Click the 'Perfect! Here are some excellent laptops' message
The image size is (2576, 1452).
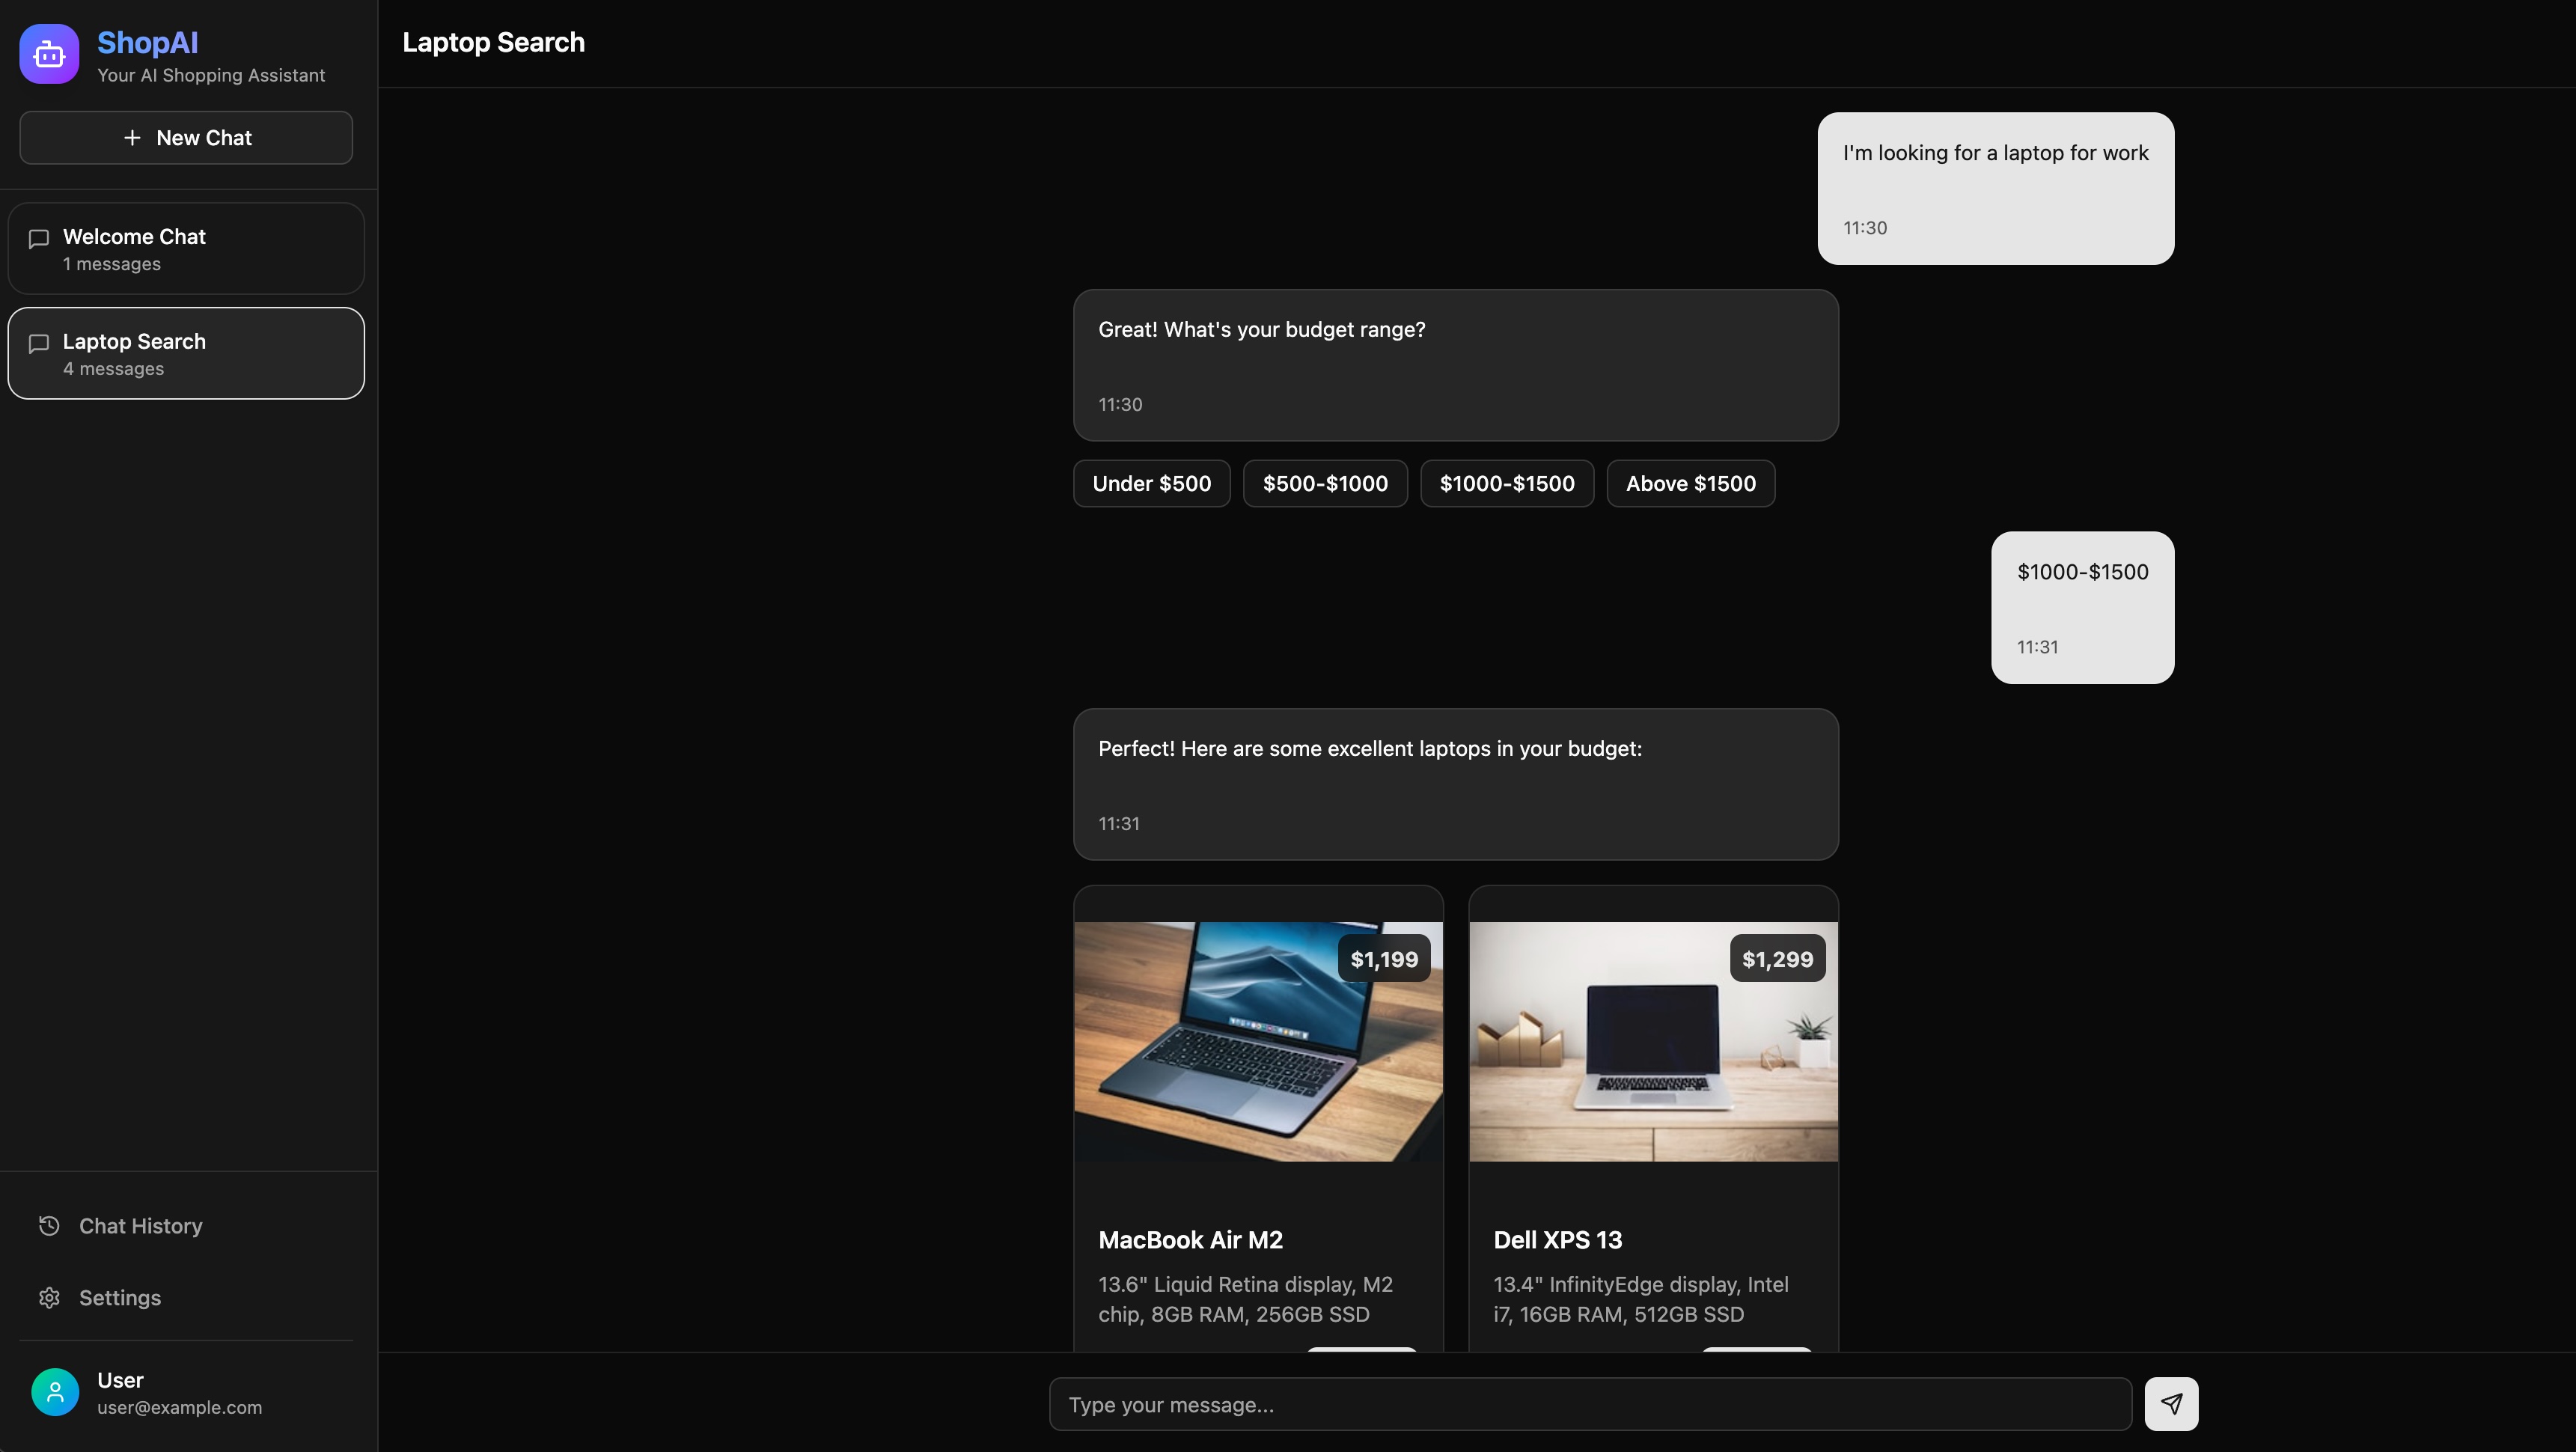[1456, 784]
